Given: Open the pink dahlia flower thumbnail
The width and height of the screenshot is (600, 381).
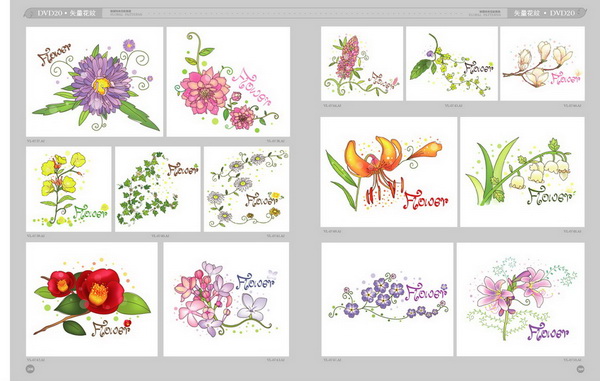Looking at the screenshot, I should point(228,81).
